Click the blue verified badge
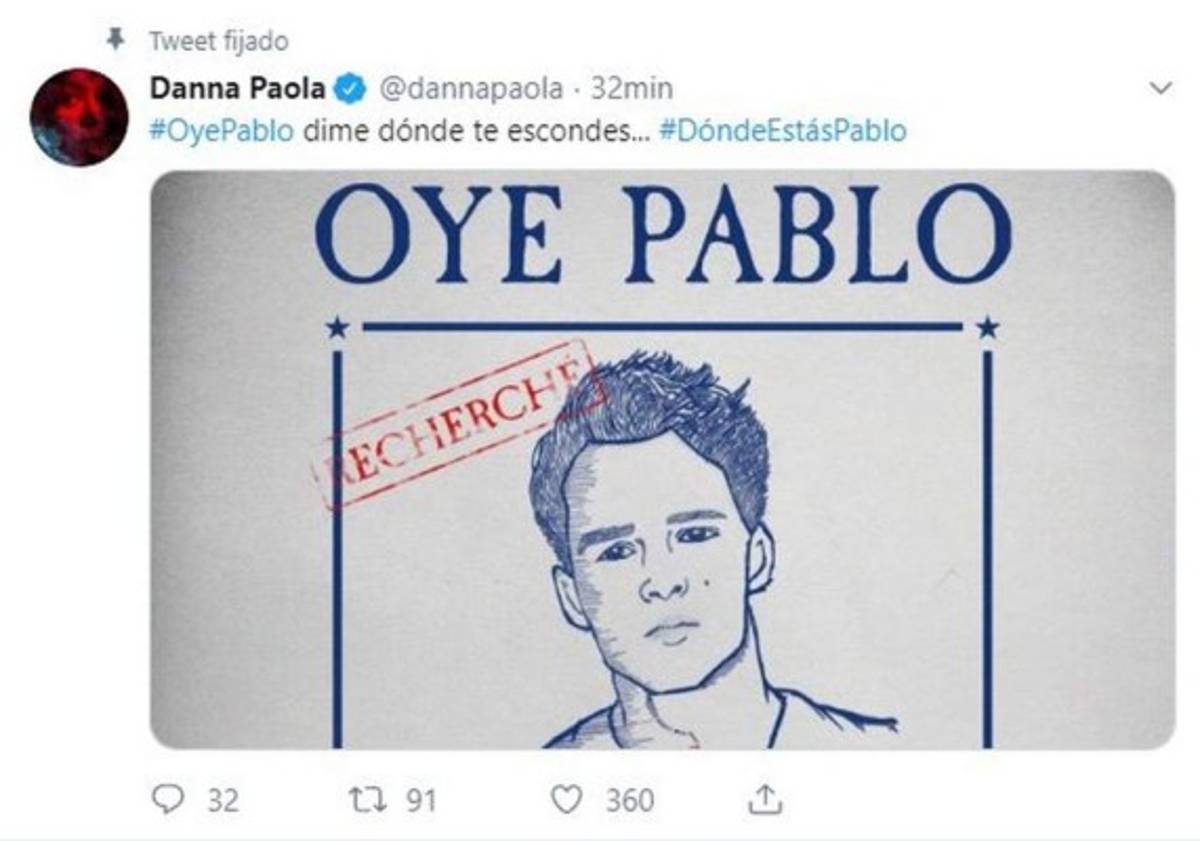Viewport: 1200px width, 841px height. coord(349,89)
